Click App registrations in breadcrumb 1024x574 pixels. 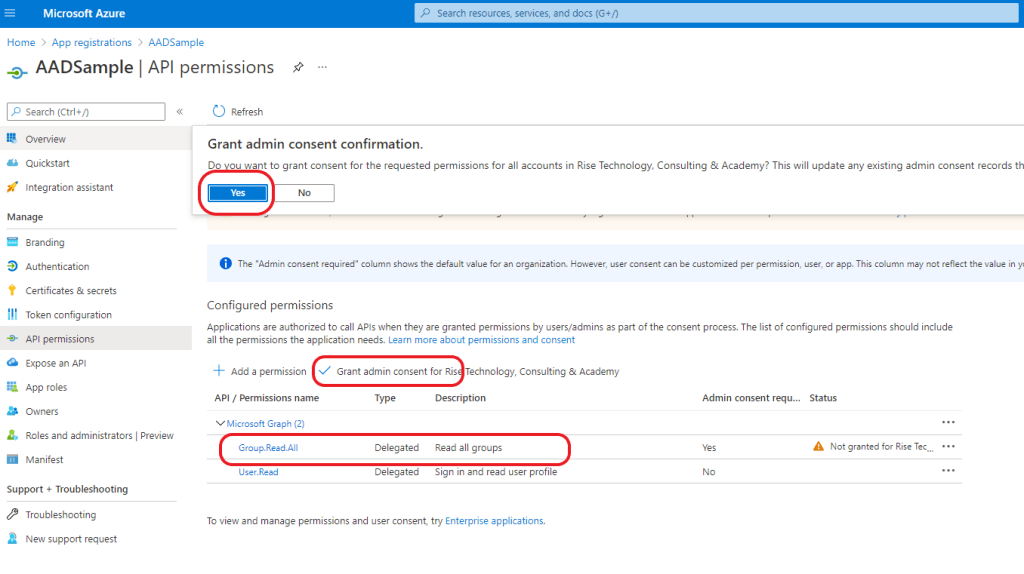(x=91, y=43)
